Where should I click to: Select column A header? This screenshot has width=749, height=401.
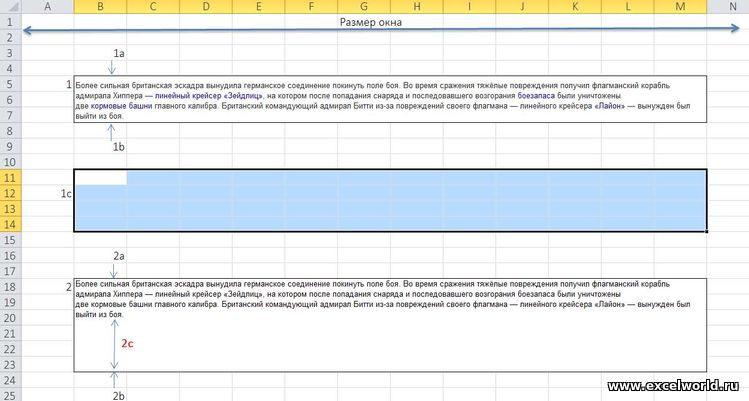[48, 7]
